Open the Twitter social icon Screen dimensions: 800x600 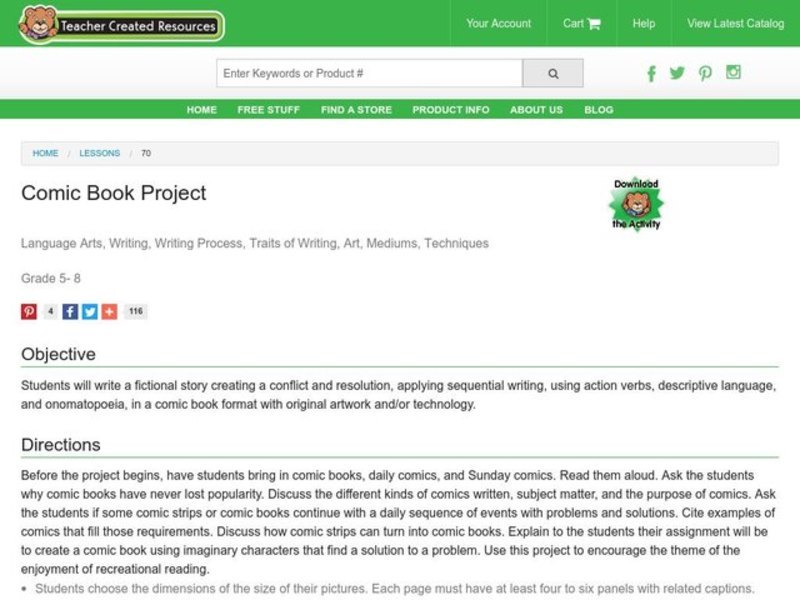pyautogui.click(x=678, y=73)
